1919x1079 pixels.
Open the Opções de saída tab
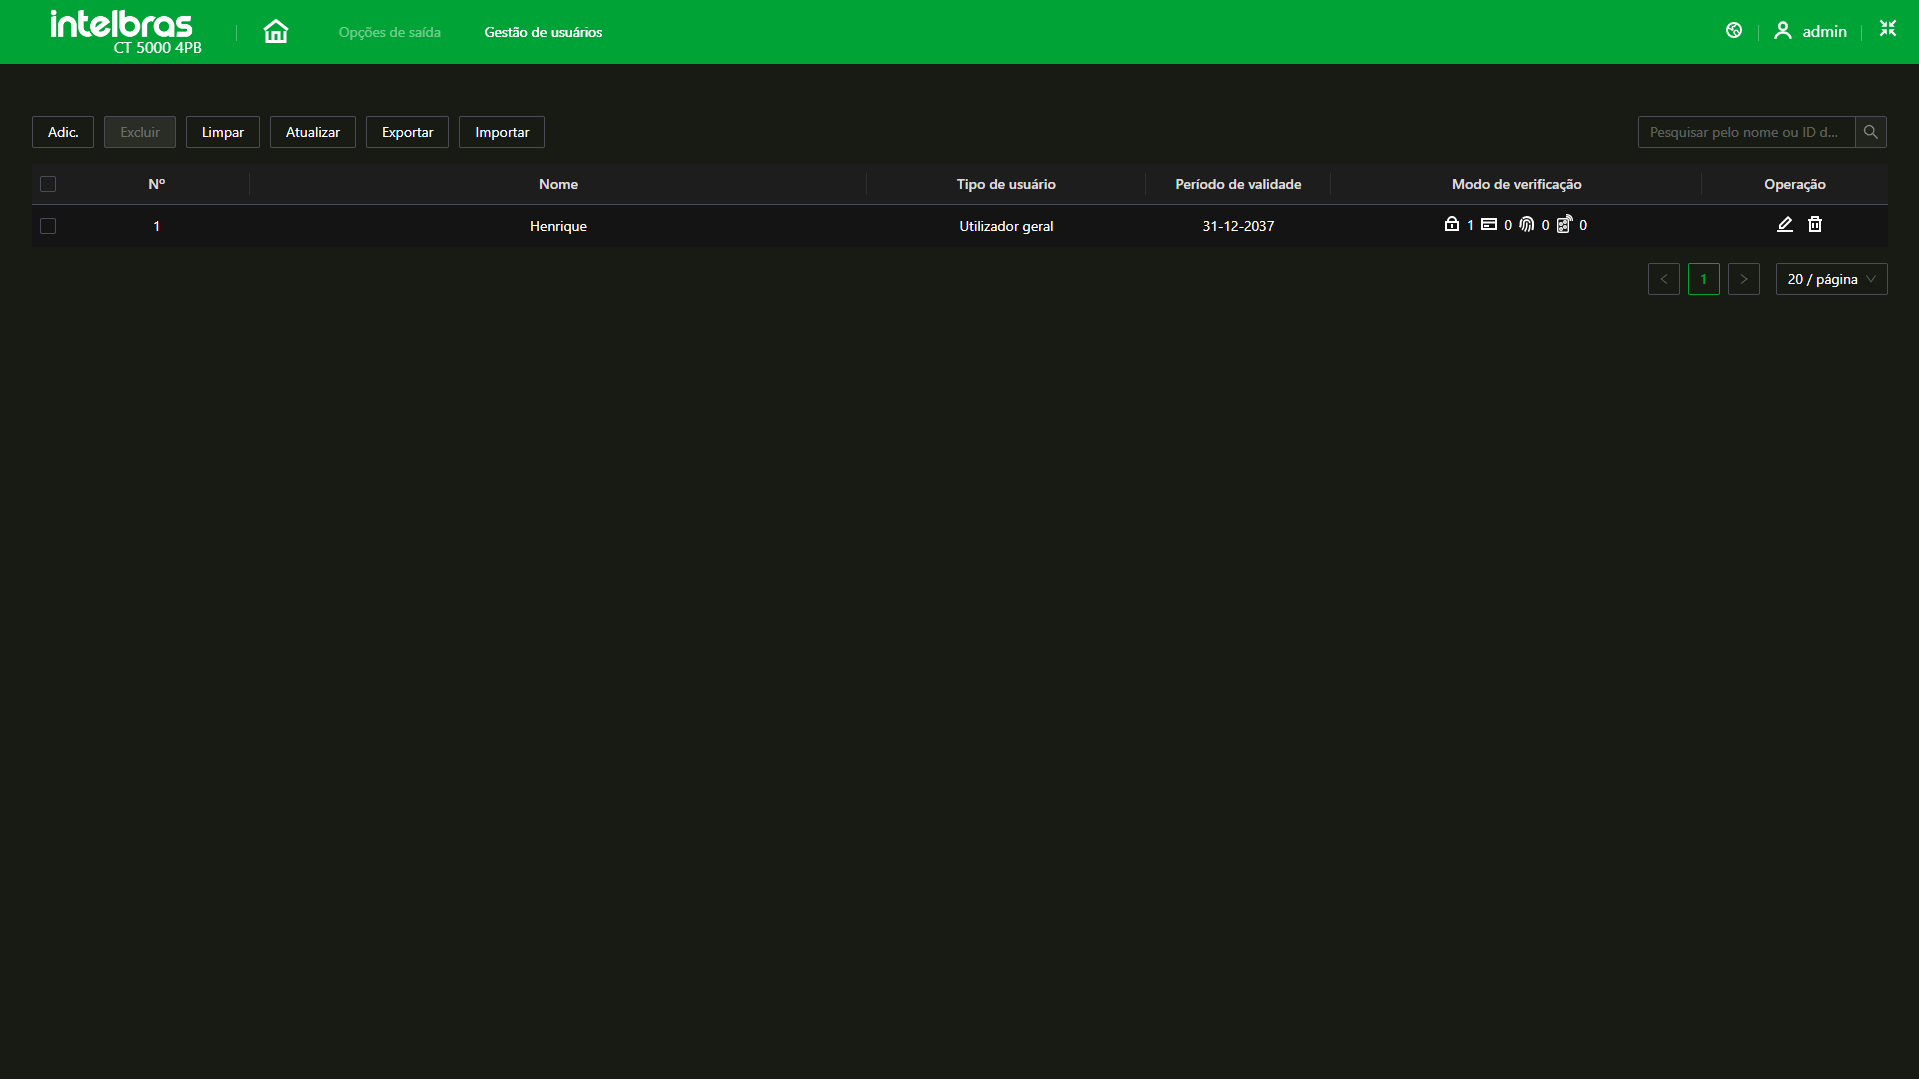(x=389, y=32)
